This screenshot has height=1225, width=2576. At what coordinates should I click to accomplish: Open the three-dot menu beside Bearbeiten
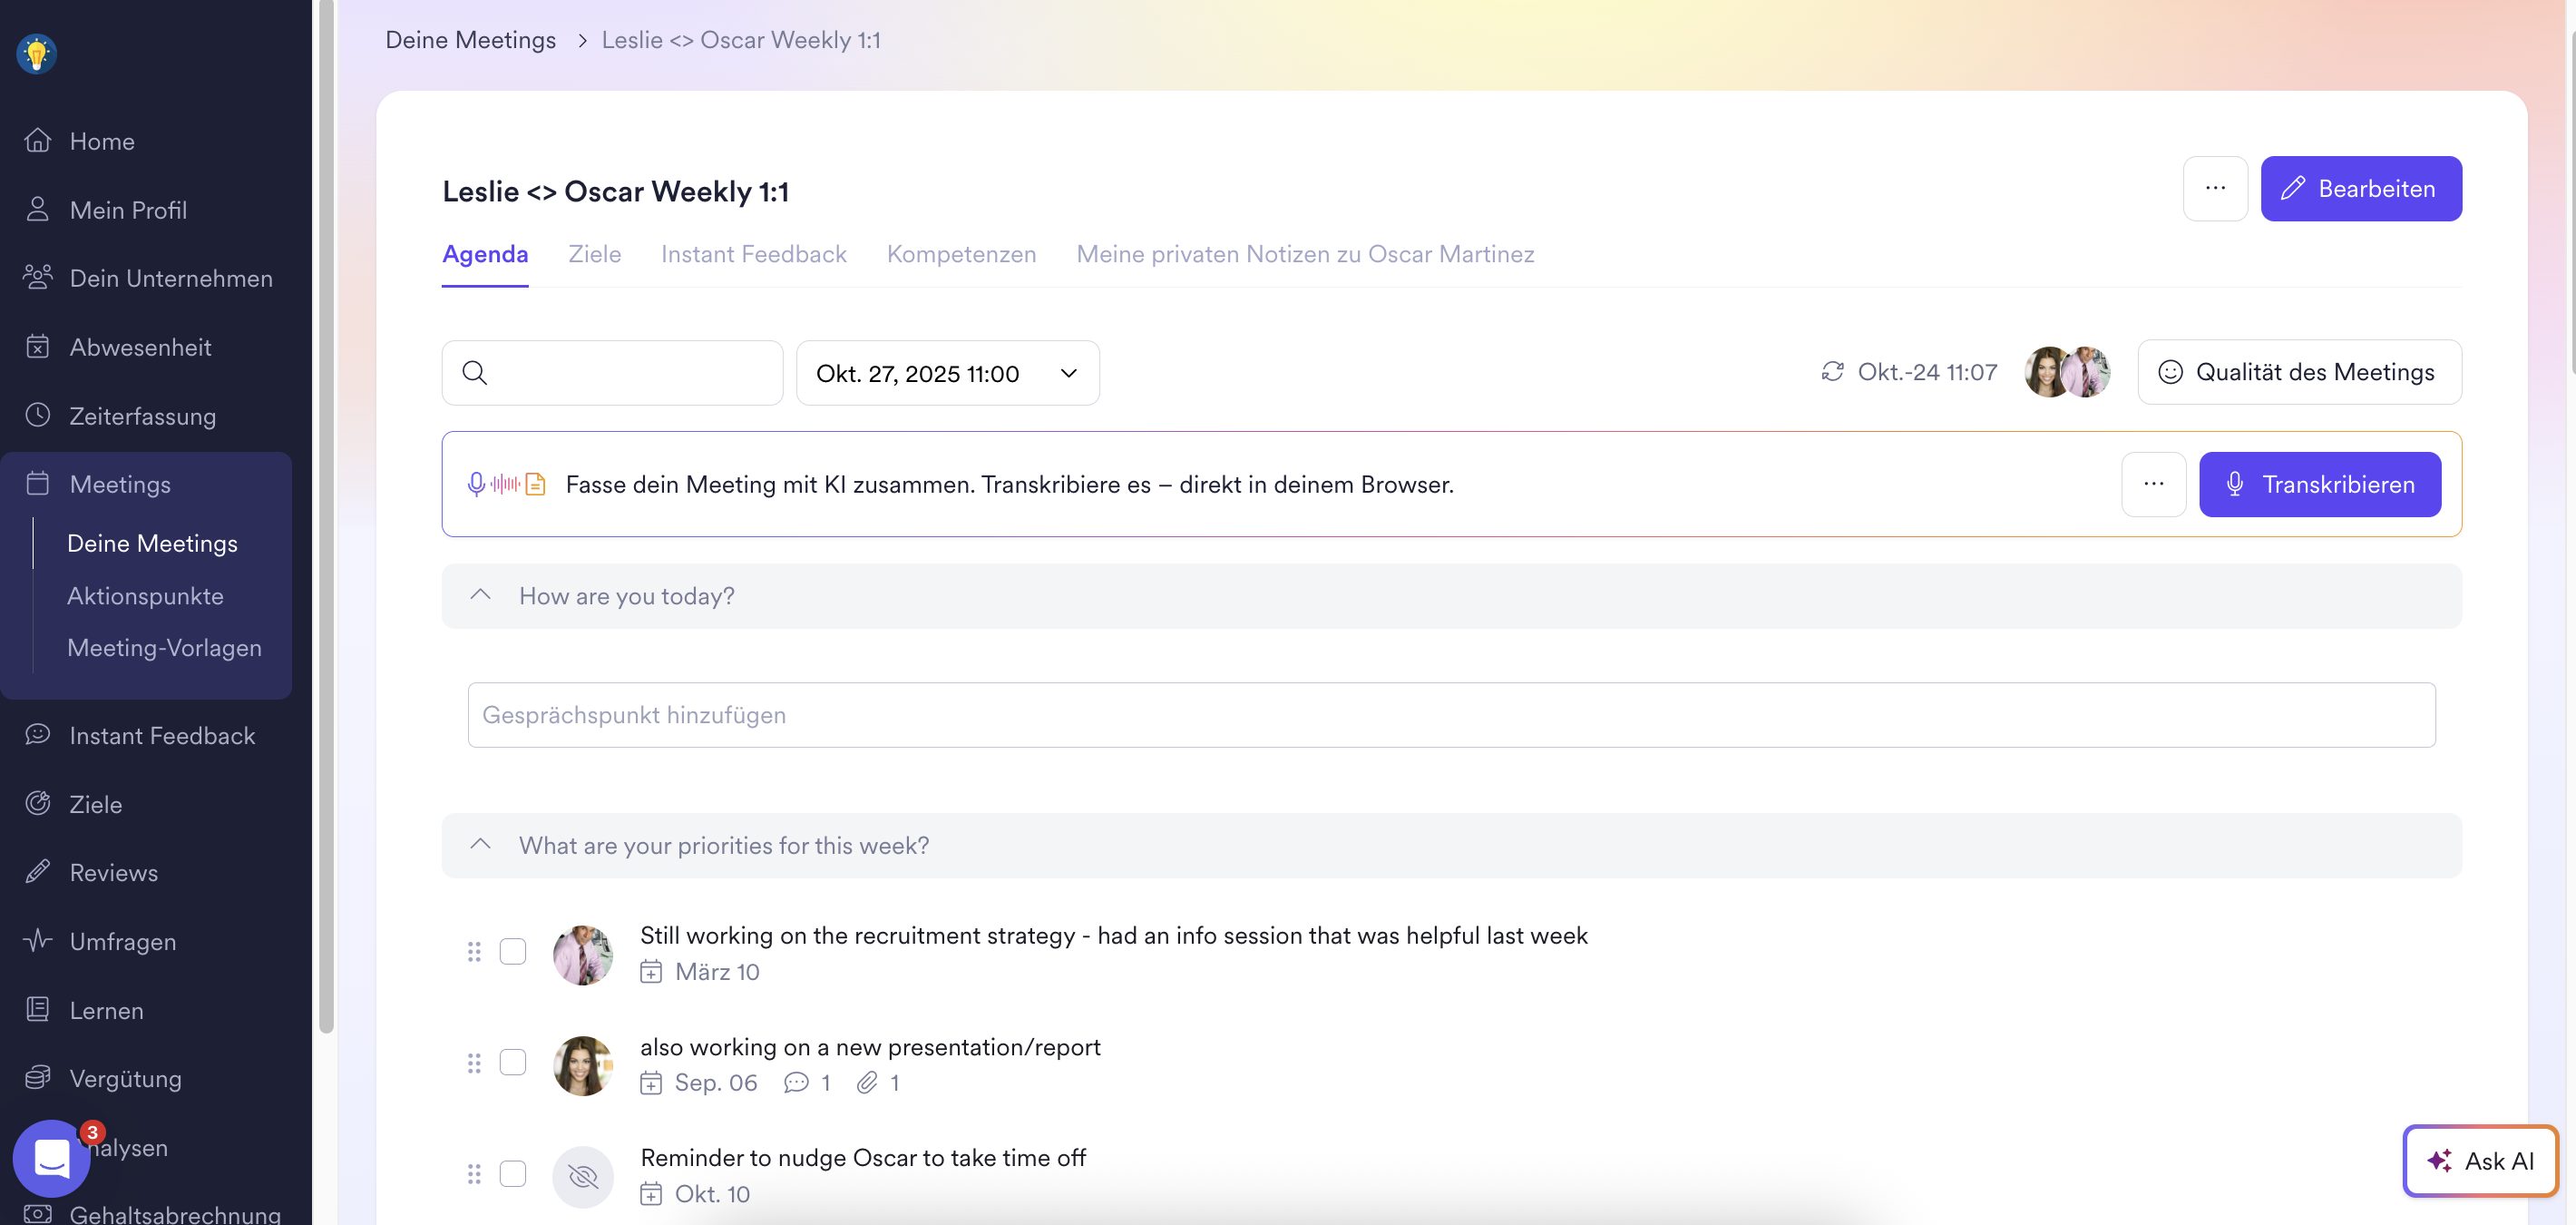tap(2215, 189)
